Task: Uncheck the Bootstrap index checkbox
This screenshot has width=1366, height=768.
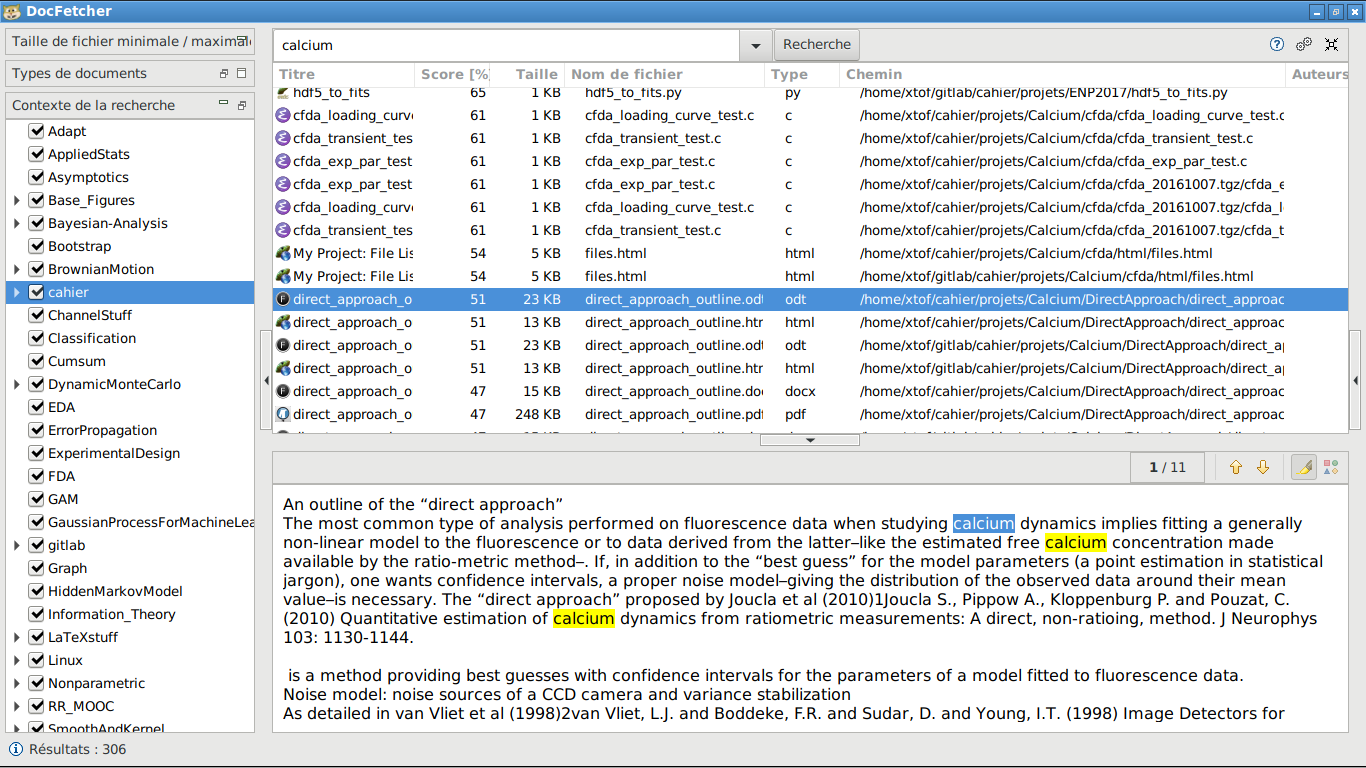Action: click(37, 246)
